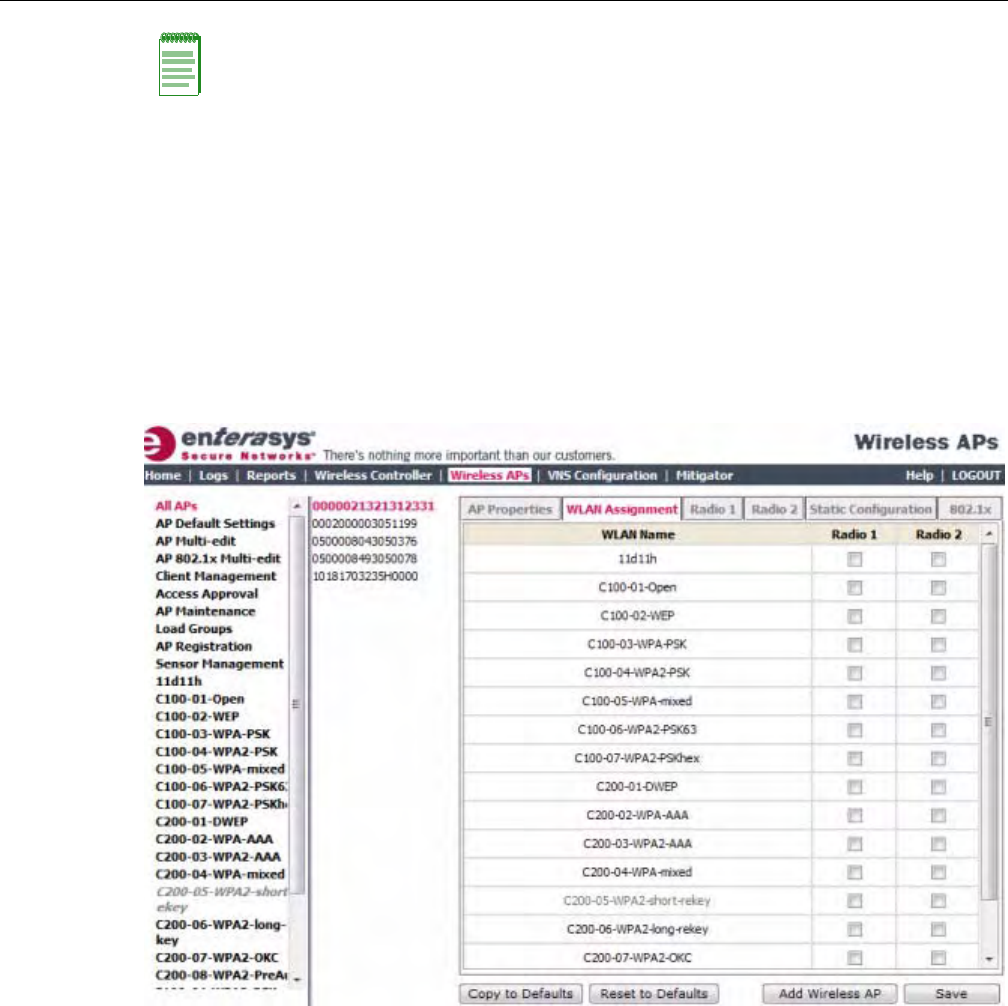The height and width of the screenshot is (1006, 1008).
Task: Click WLAN table scrollbar down arrow
Action: [x=989, y=958]
